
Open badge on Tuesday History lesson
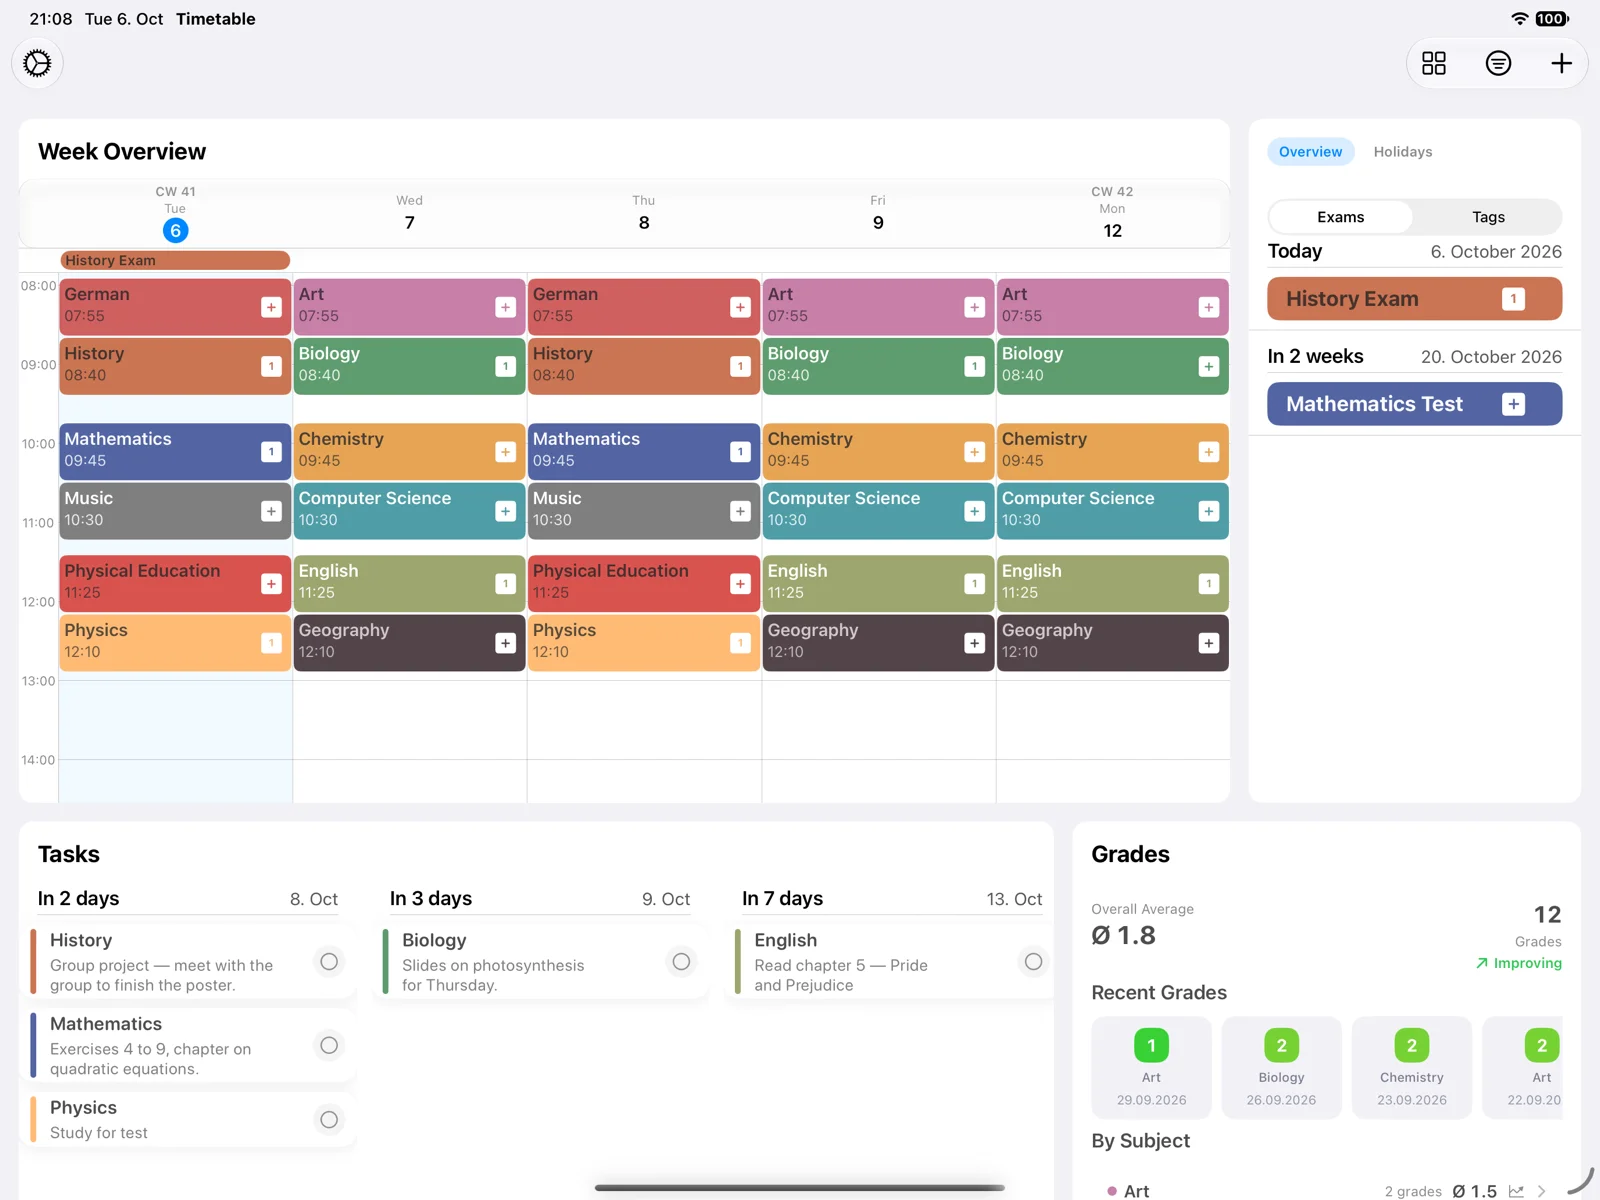[271, 366]
